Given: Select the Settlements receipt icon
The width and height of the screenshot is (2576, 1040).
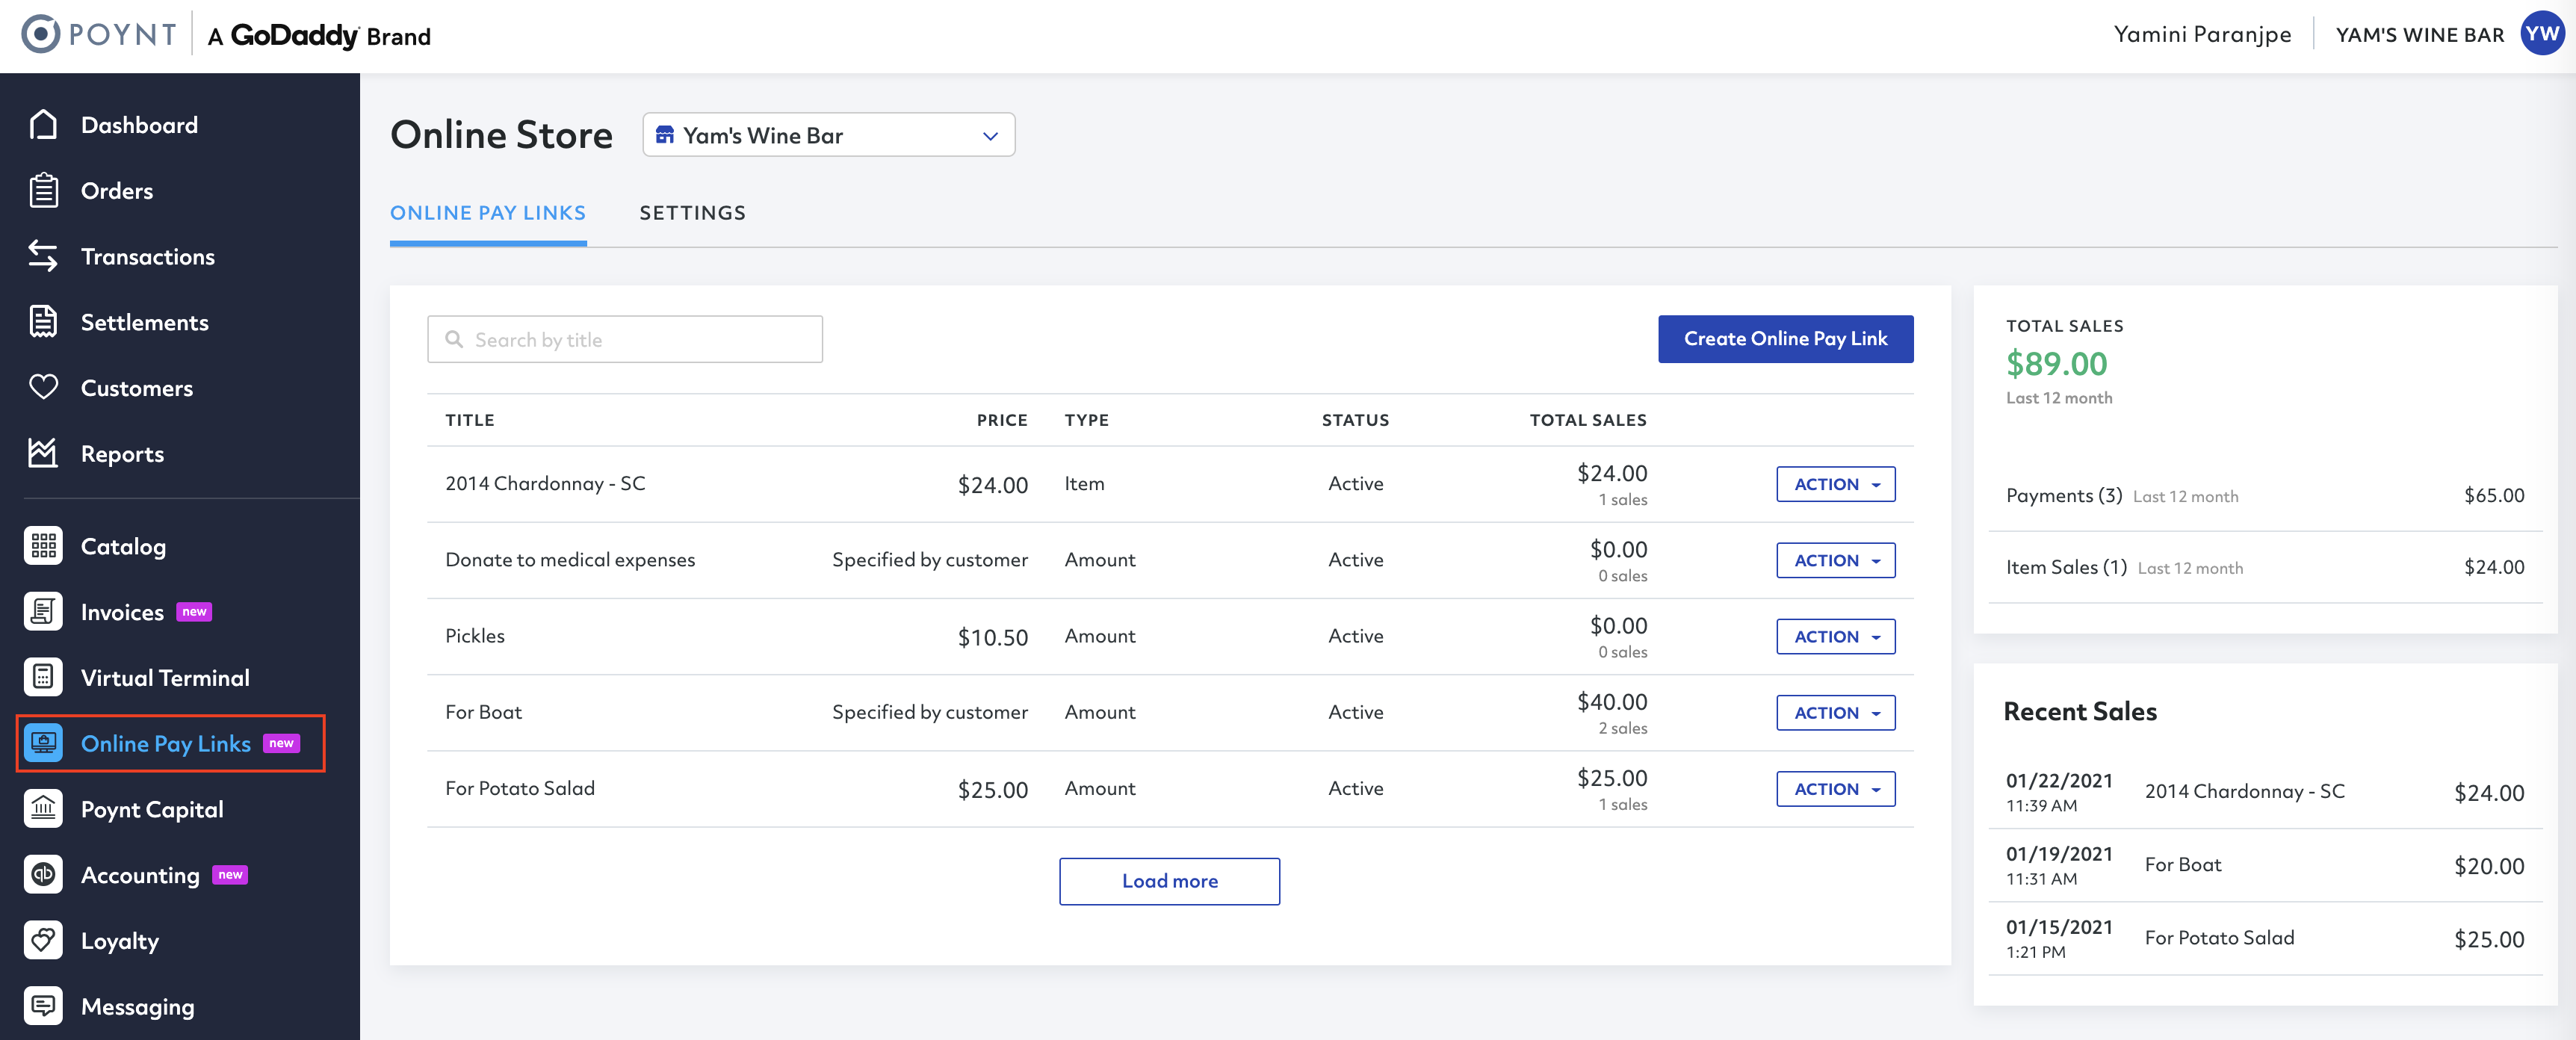Looking at the screenshot, I should pos(43,322).
